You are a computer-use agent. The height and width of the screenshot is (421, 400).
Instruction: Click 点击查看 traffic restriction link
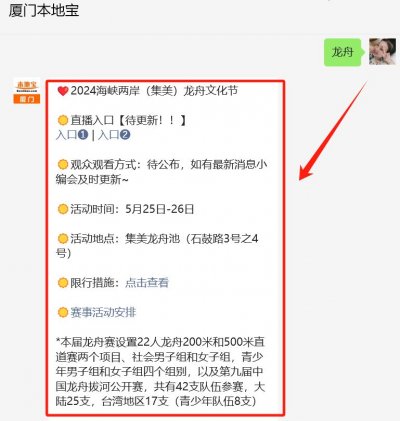147,283
